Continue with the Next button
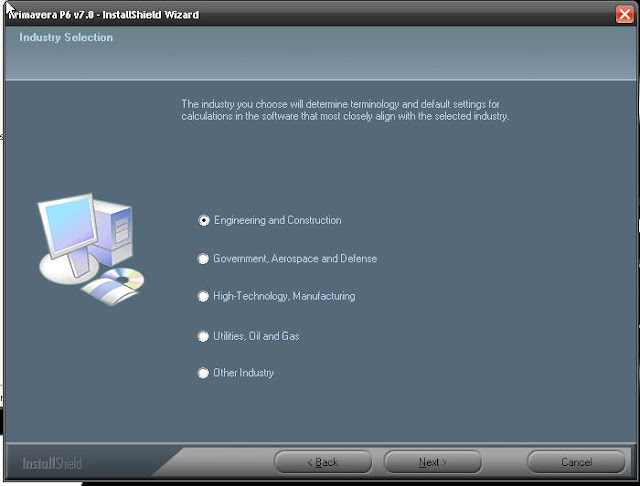 coord(433,462)
